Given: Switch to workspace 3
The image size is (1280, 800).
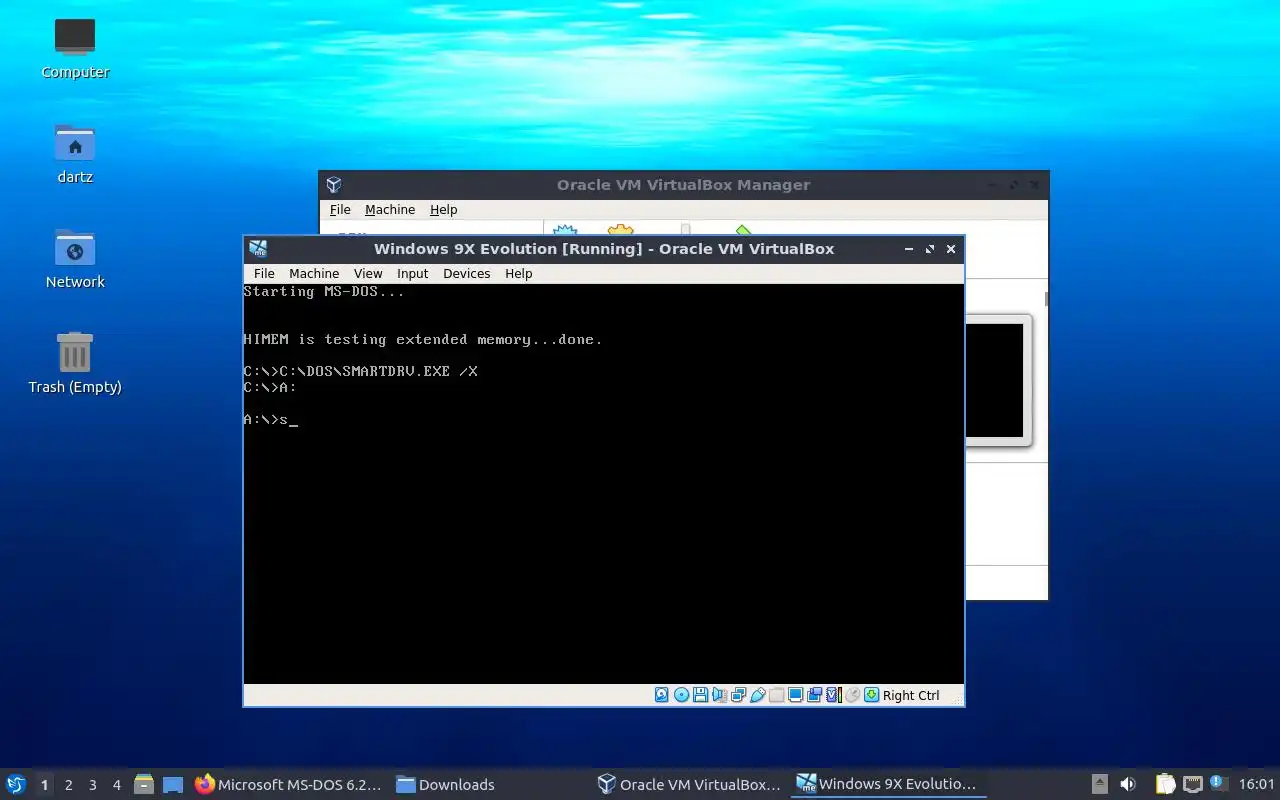Looking at the screenshot, I should 92,785.
